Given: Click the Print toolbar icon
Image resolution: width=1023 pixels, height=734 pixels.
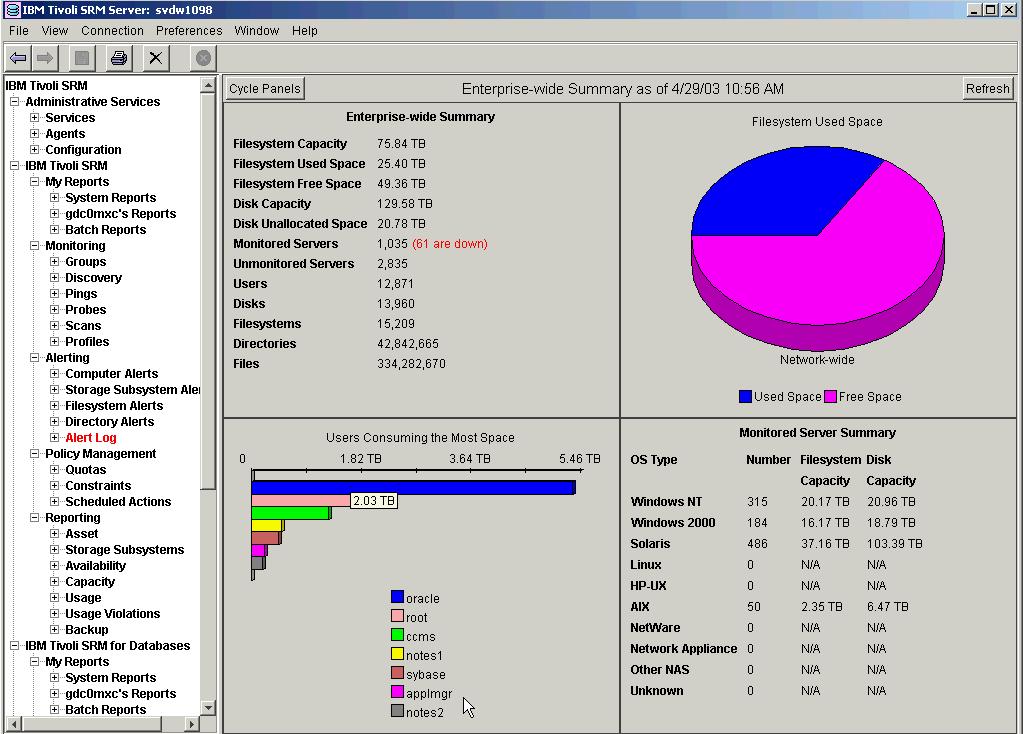Looking at the screenshot, I should (x=119, y=58).
